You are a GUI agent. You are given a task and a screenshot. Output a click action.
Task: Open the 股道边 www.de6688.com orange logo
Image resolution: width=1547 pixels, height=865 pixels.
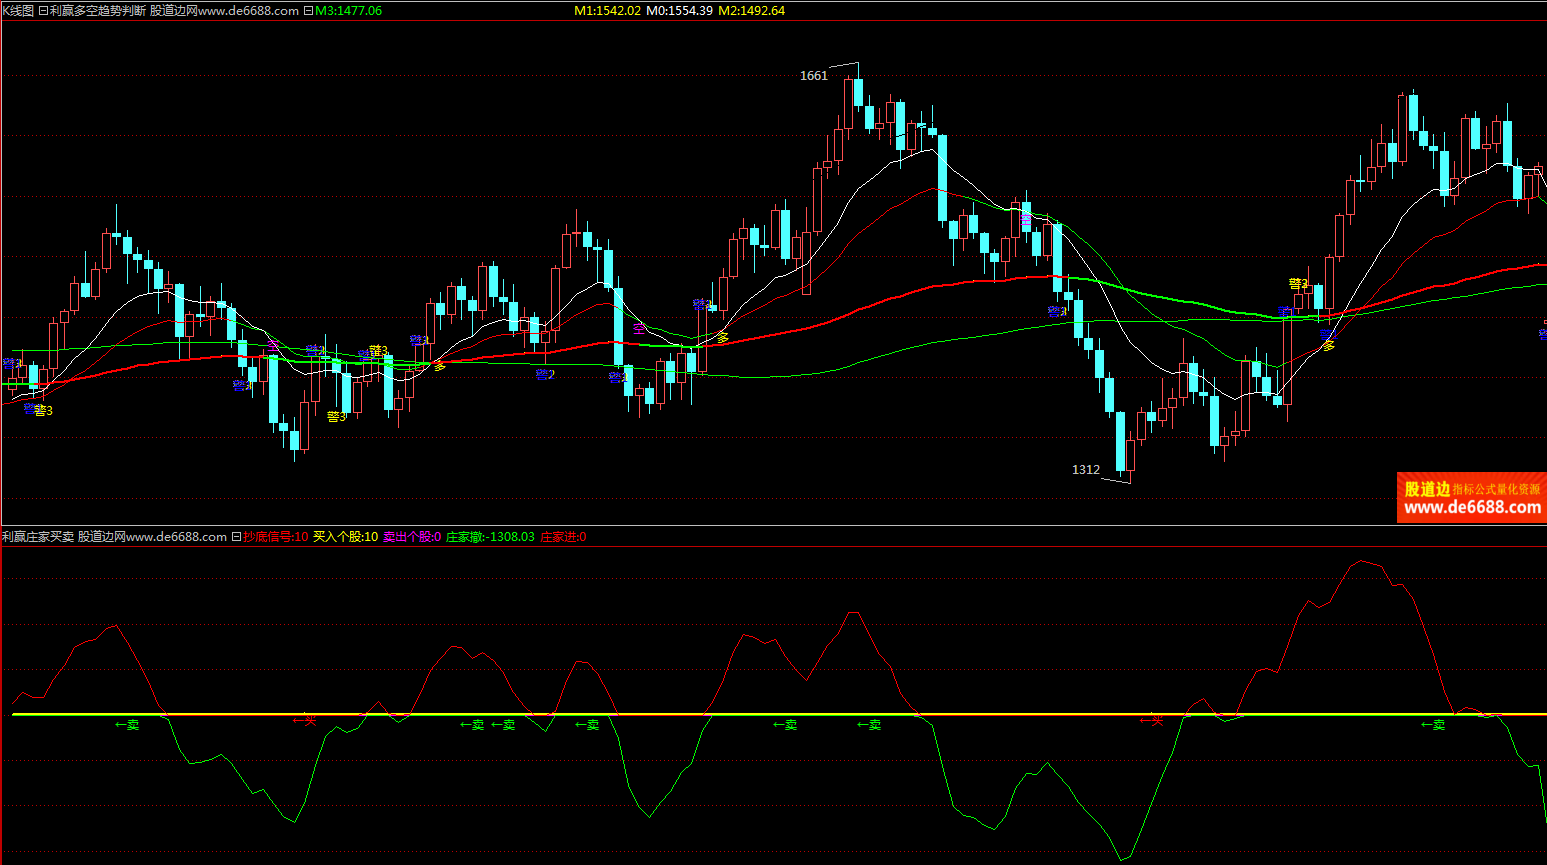point(1471,498)
